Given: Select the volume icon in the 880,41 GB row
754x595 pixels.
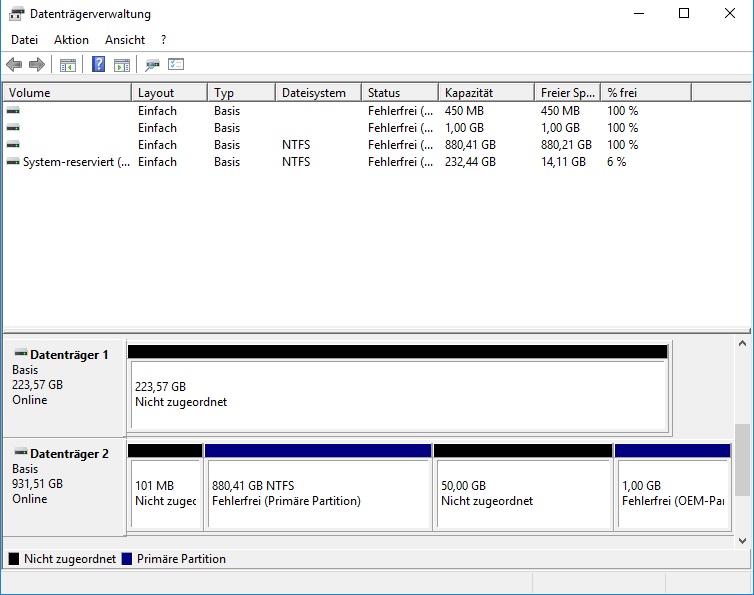Looking at the screenshot, I should pyautogui.click(x=13, y=144).
